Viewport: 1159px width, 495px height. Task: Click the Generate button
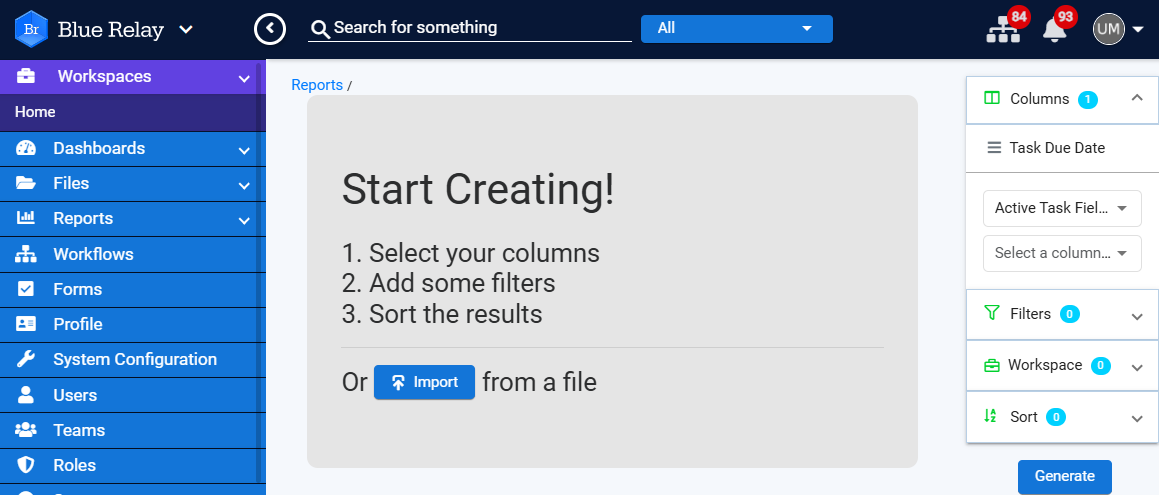tap(1064, 477)
